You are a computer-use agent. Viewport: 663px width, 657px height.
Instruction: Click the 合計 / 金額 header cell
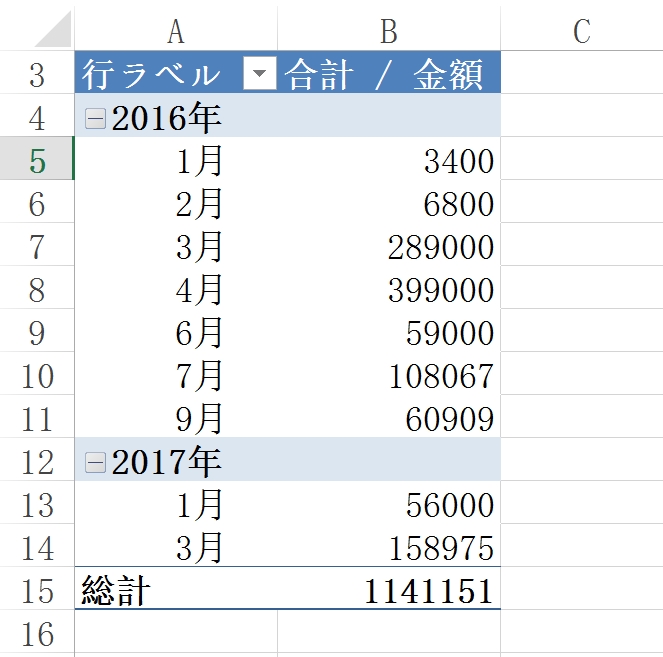point(388,75)
